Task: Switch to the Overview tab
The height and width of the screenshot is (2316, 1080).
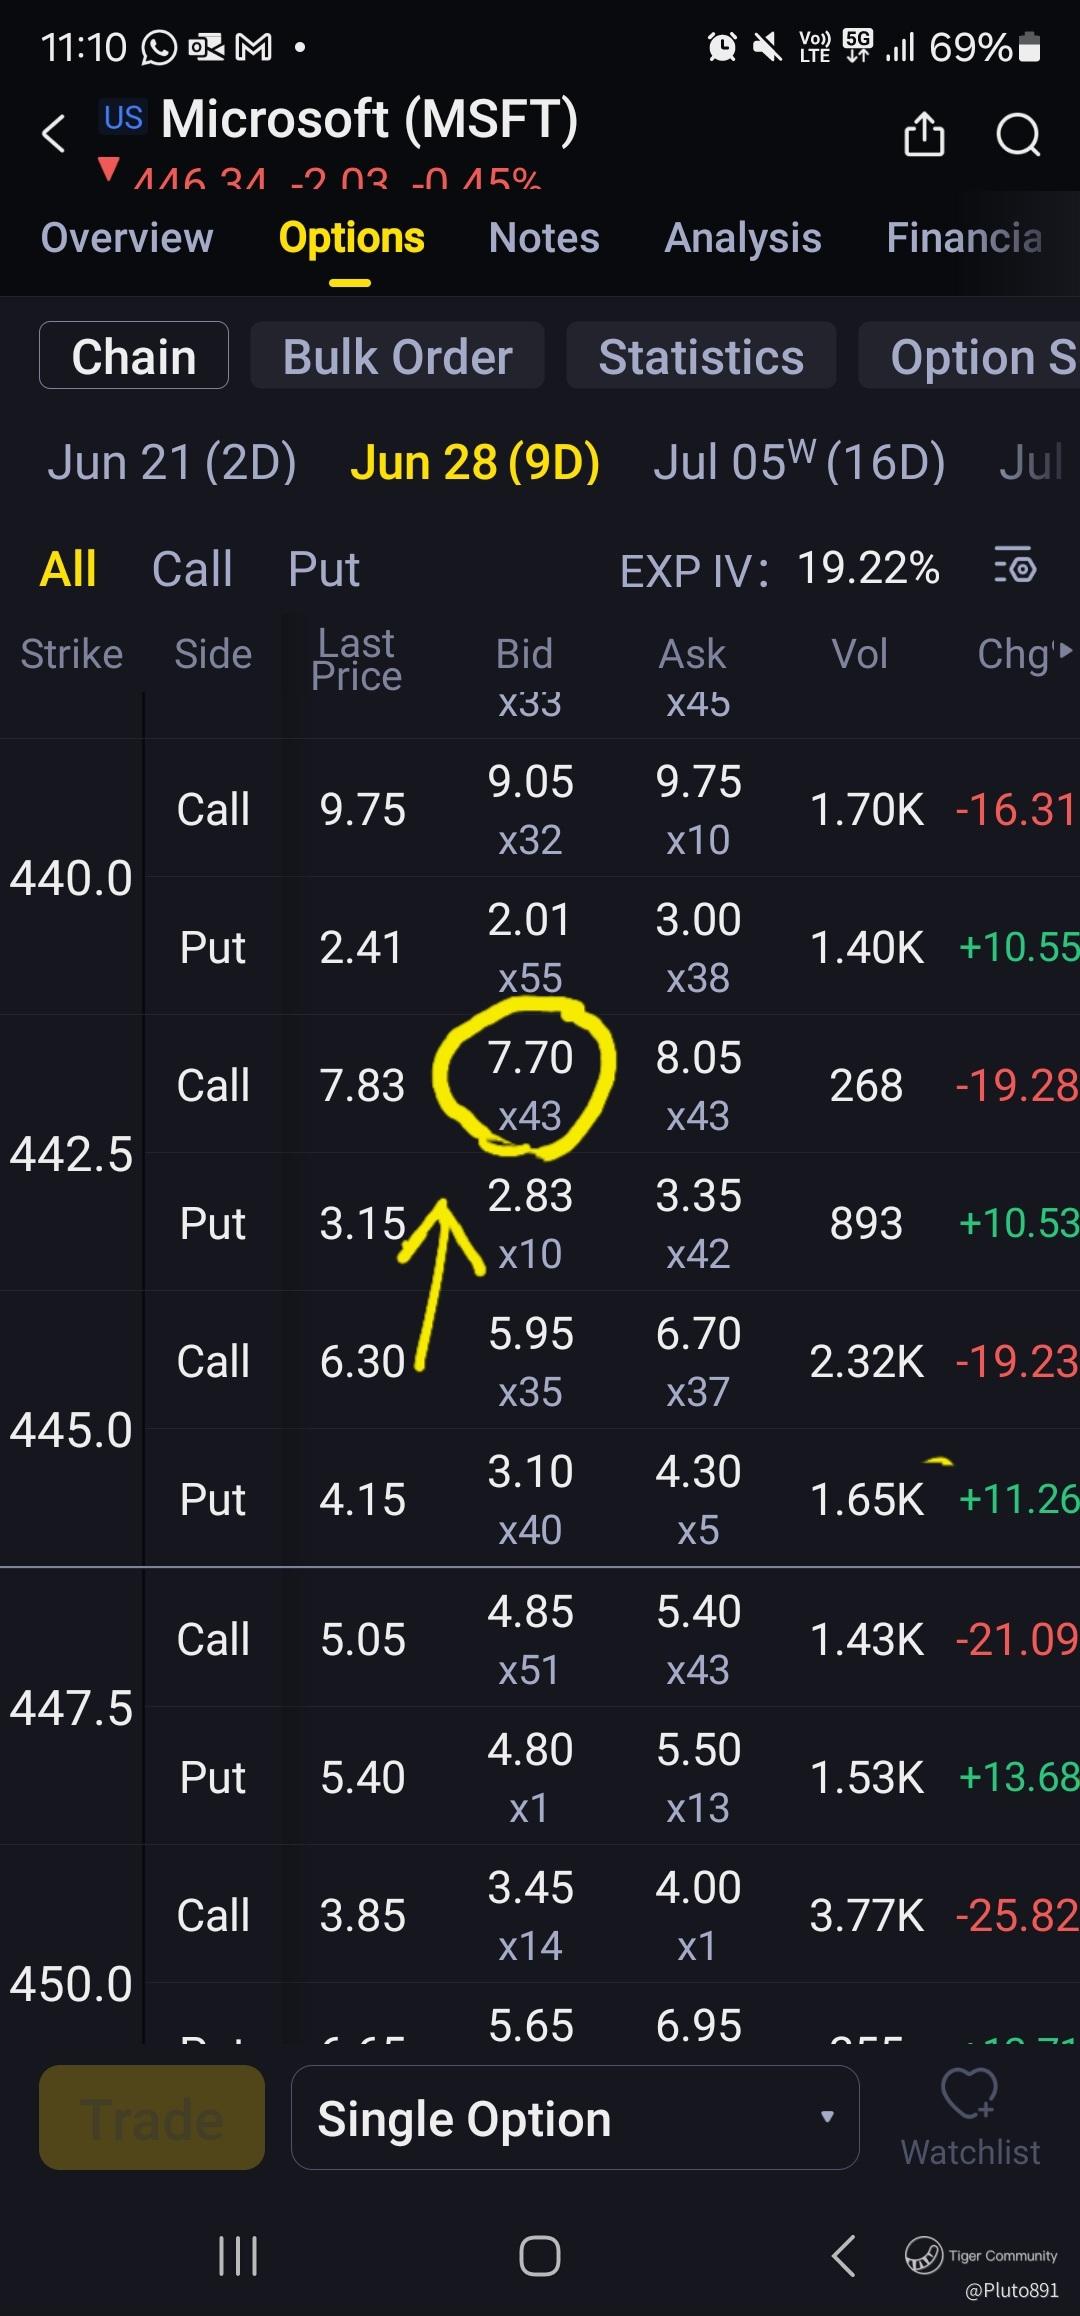Action: tap(127, 238)
